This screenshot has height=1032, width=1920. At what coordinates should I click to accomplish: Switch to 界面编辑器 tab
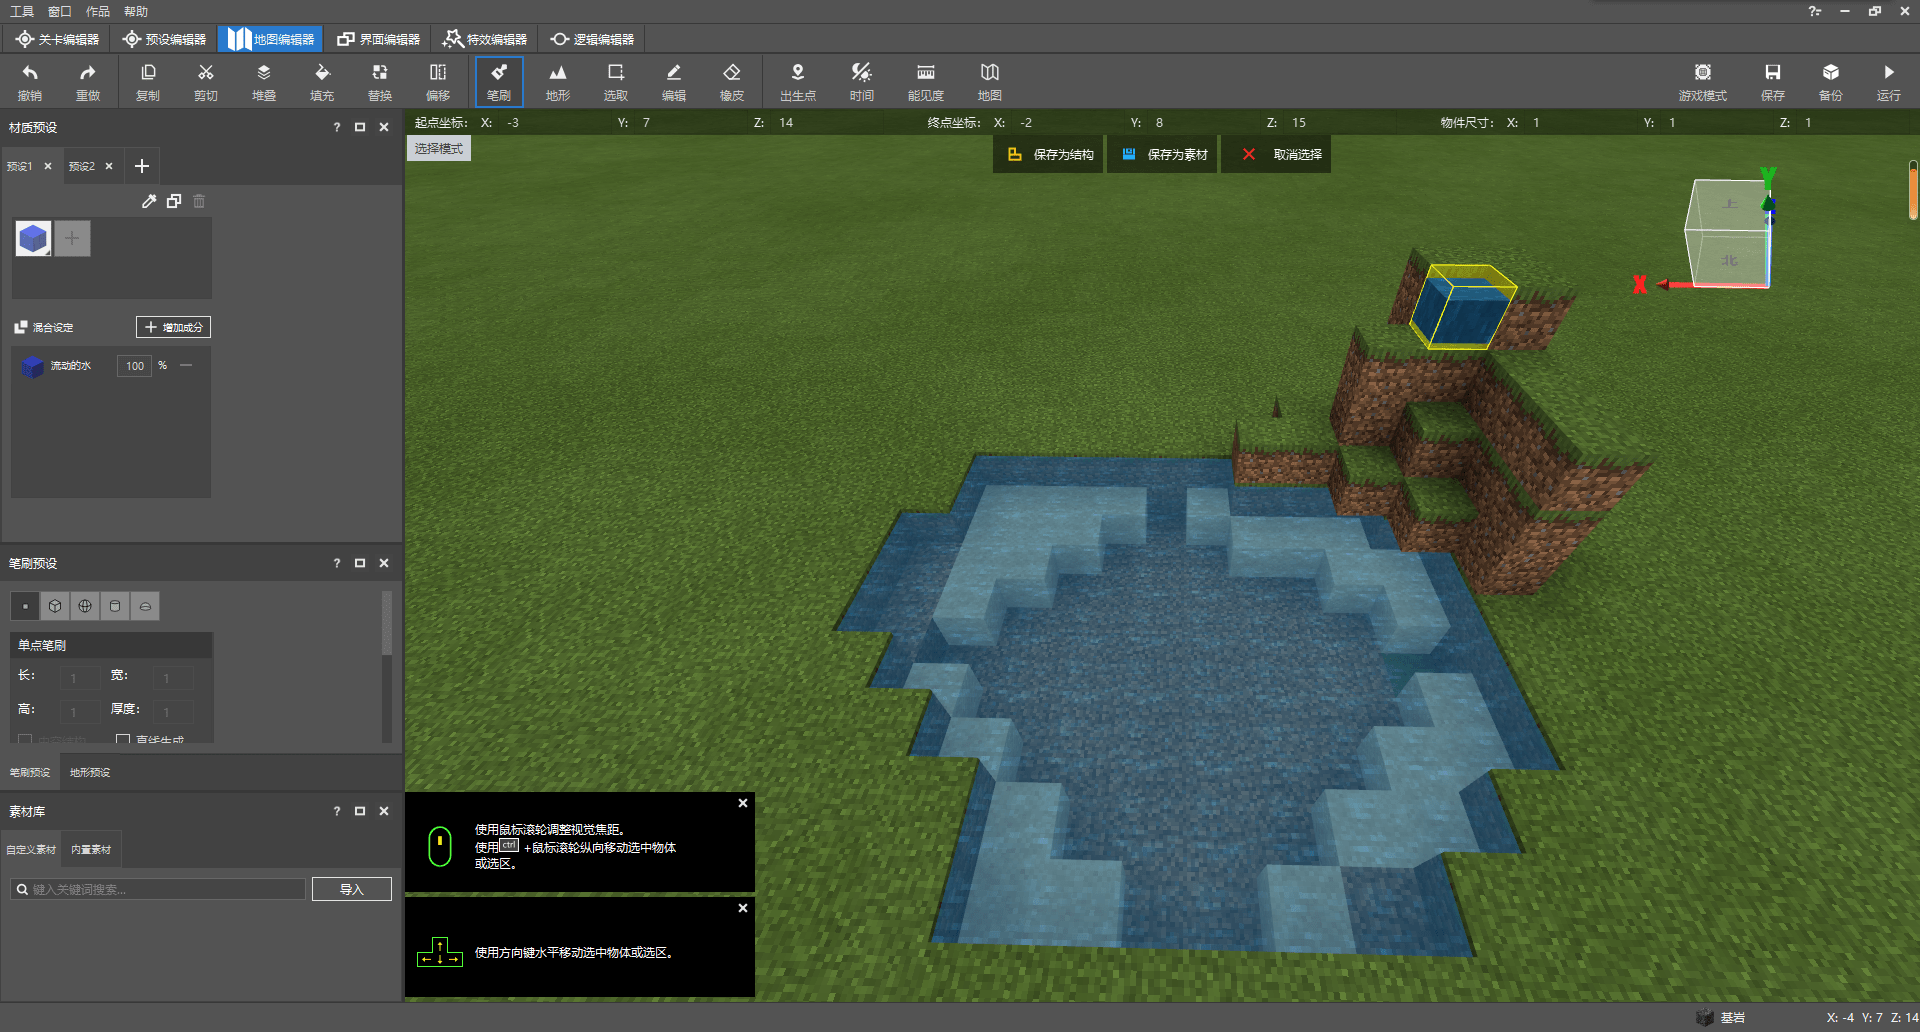click(378, 39)
